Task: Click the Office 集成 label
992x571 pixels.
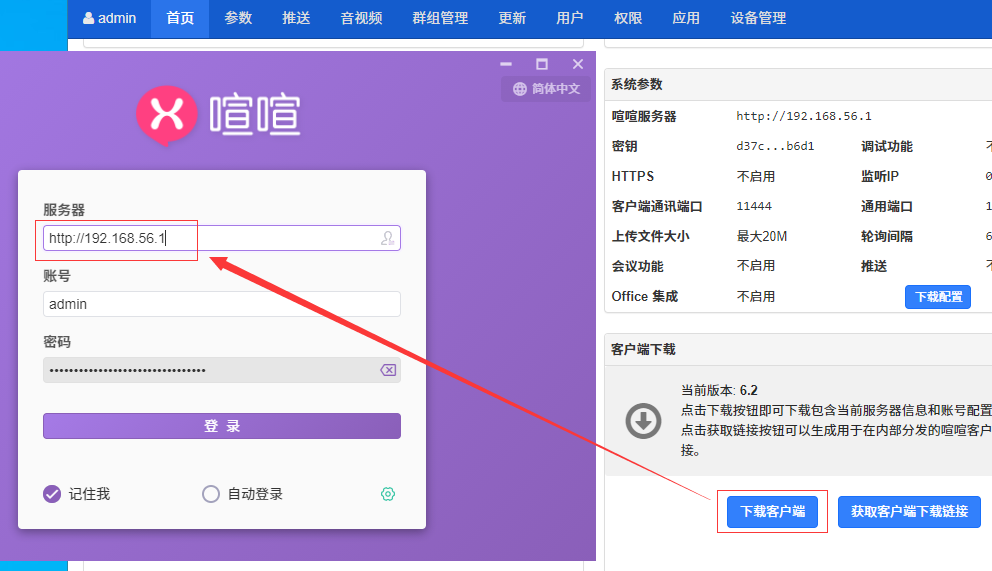Action: (645, 297)
